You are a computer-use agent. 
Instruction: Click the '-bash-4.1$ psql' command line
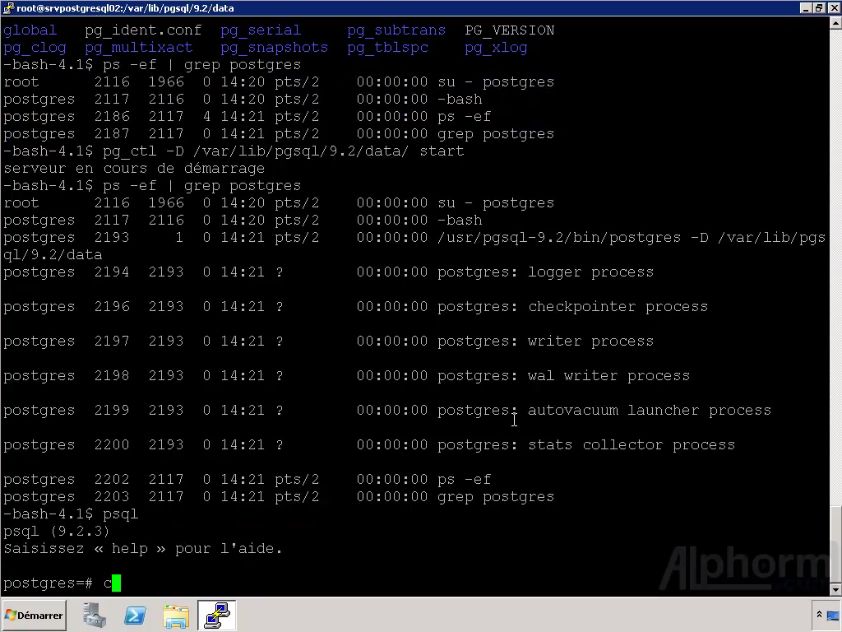71,514
